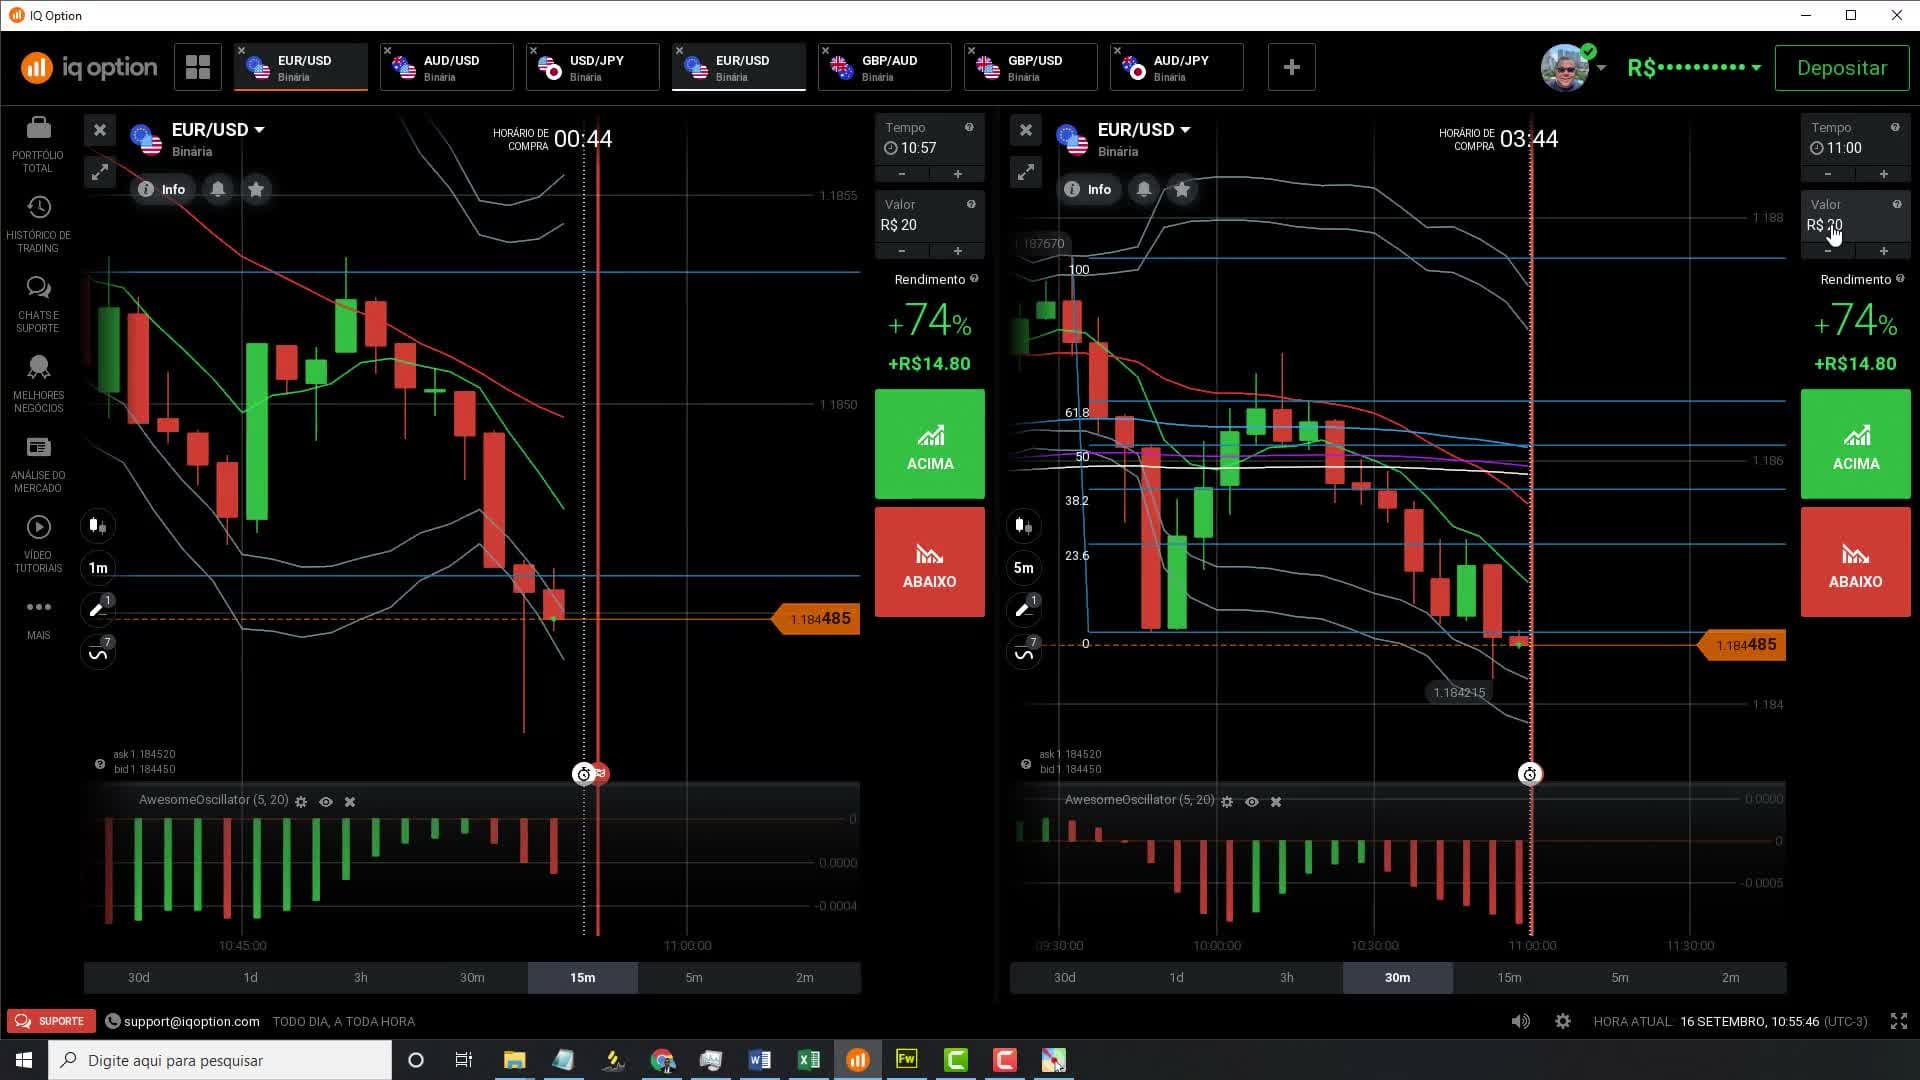Change right chart type candles icon
The height and width of the screenshot is (1080, 1920).
point(1024,525)
